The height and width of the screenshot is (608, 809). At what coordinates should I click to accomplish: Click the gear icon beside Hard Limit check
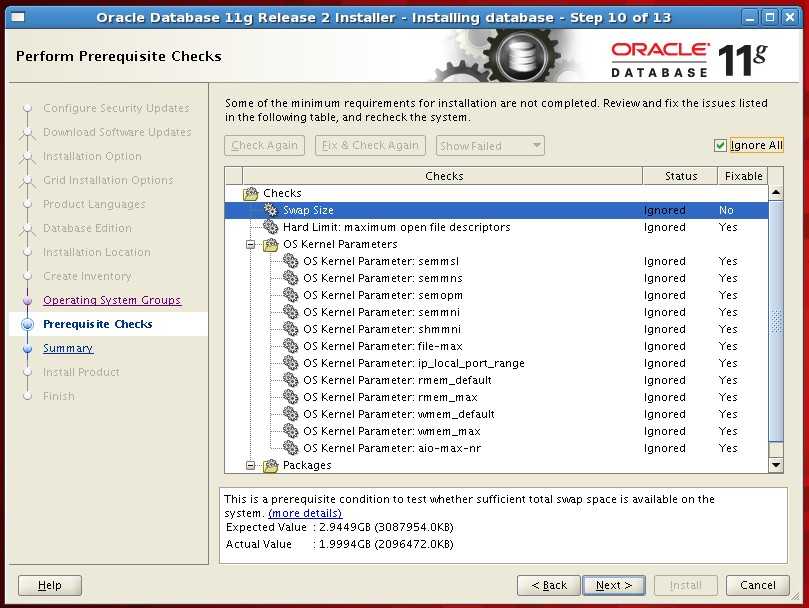click(270, 227)
